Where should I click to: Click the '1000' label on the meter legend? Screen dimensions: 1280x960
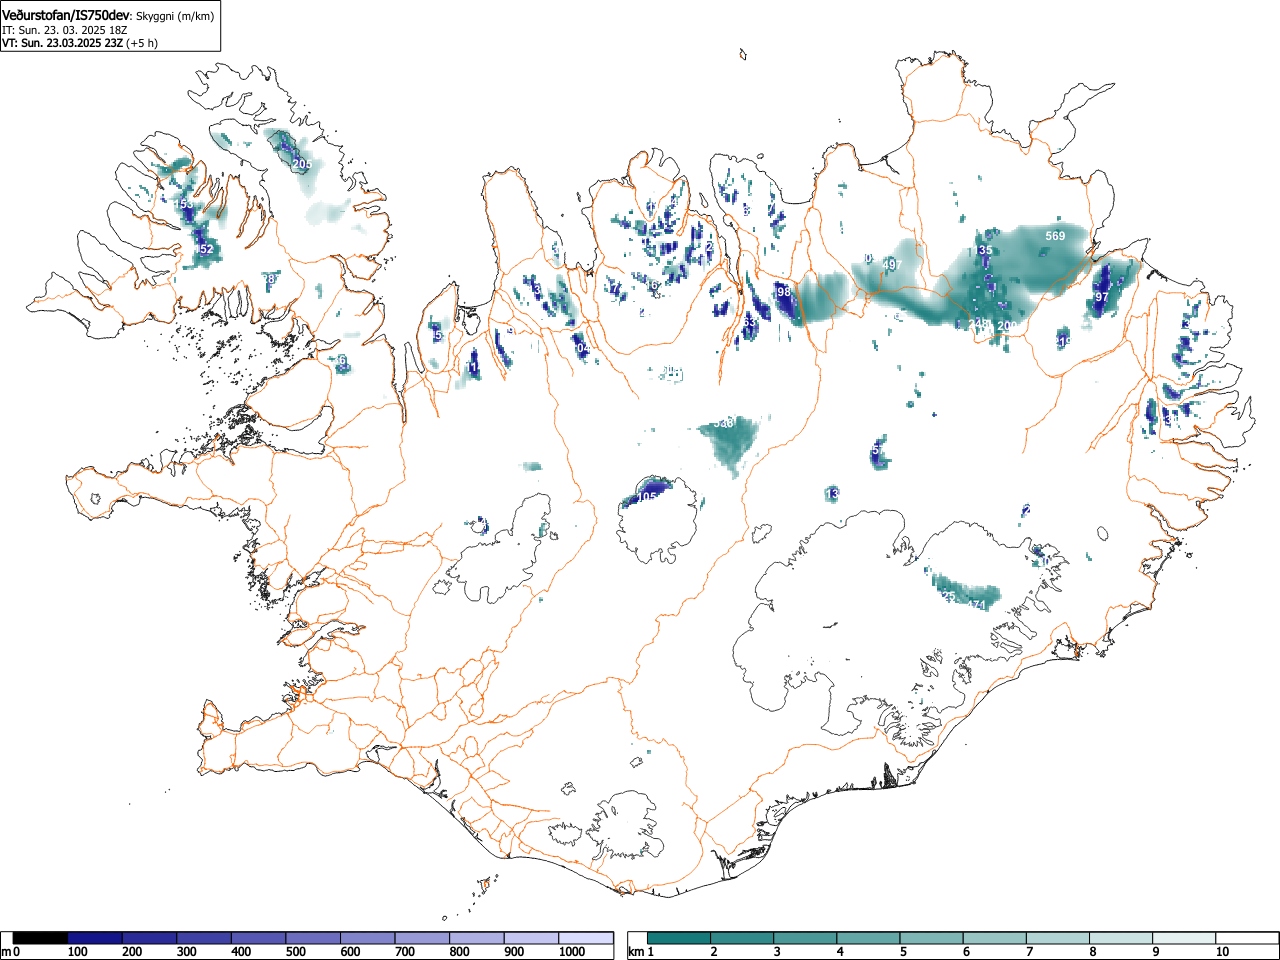(571, 952)
